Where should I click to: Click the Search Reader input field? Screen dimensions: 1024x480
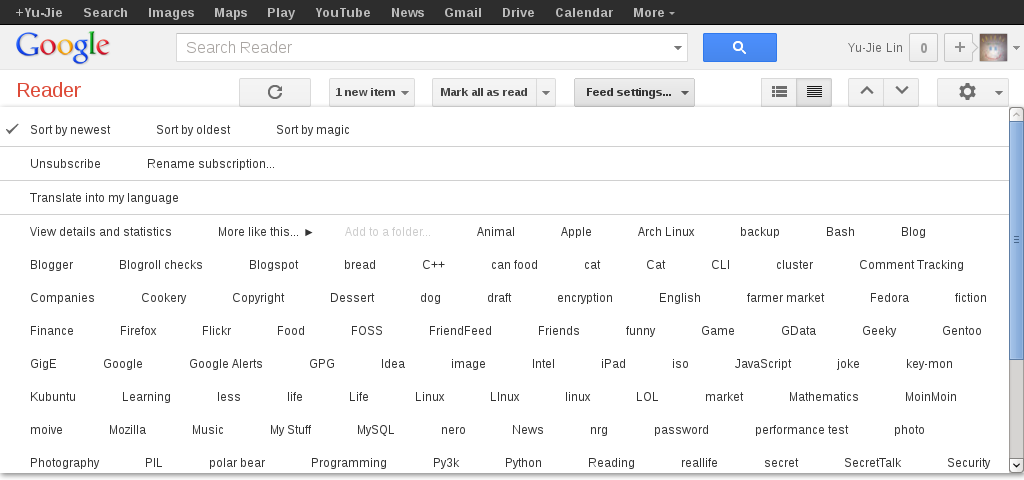[x=424, y=48]
